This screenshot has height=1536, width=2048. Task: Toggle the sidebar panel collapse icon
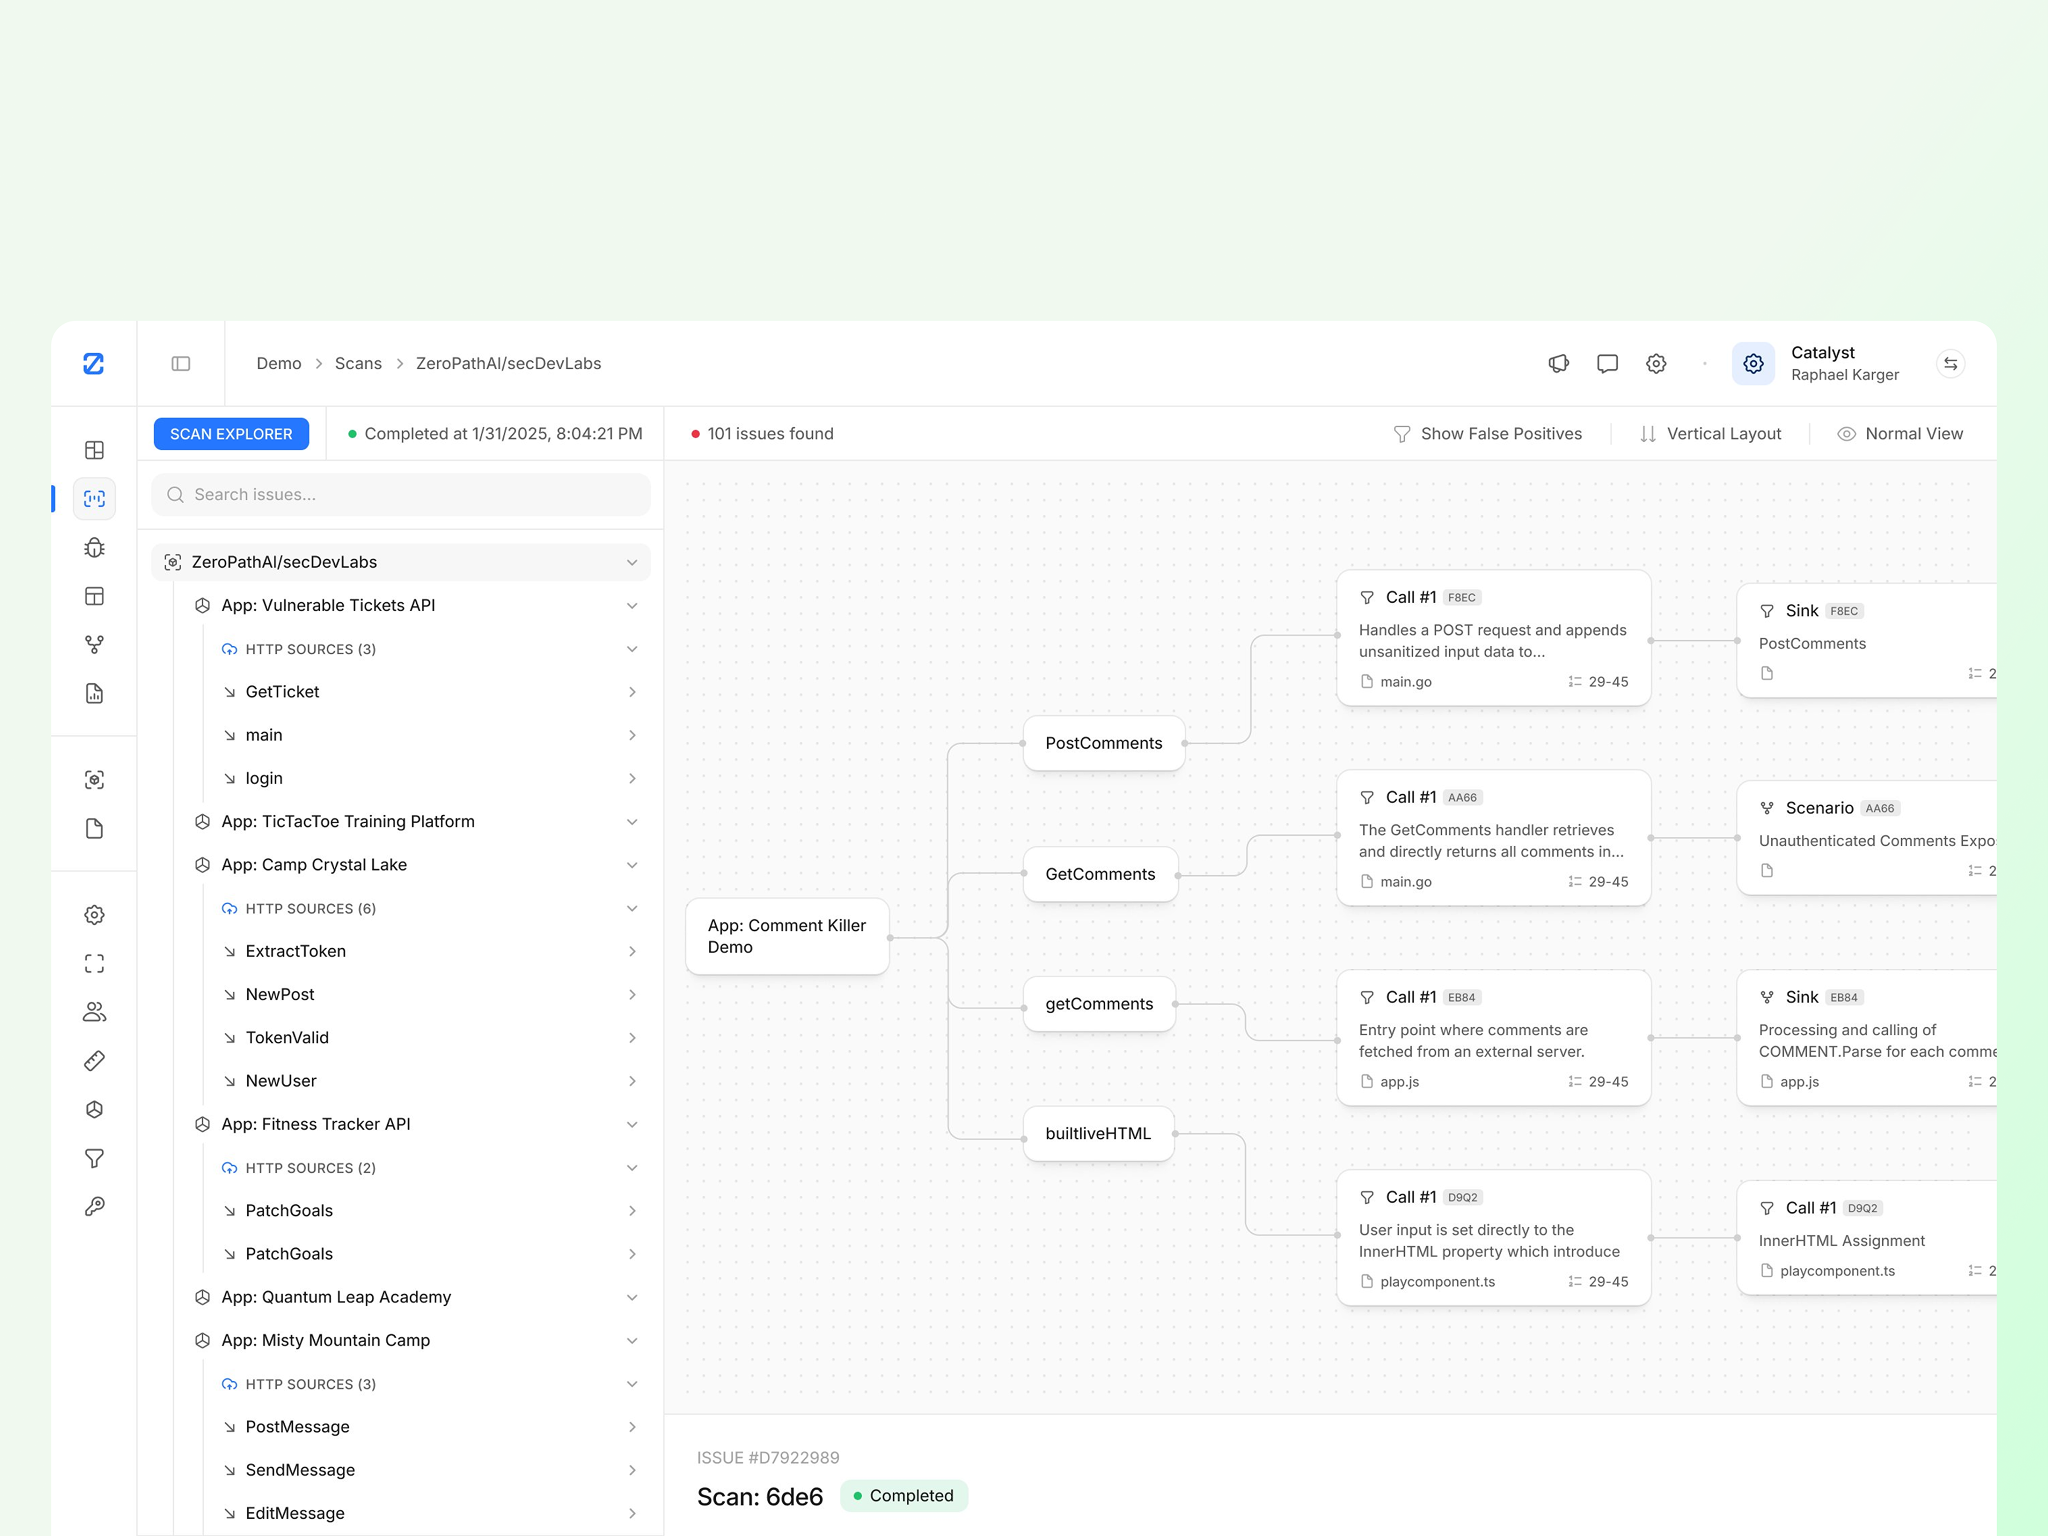pyautogui.click(x=181, y=363)
